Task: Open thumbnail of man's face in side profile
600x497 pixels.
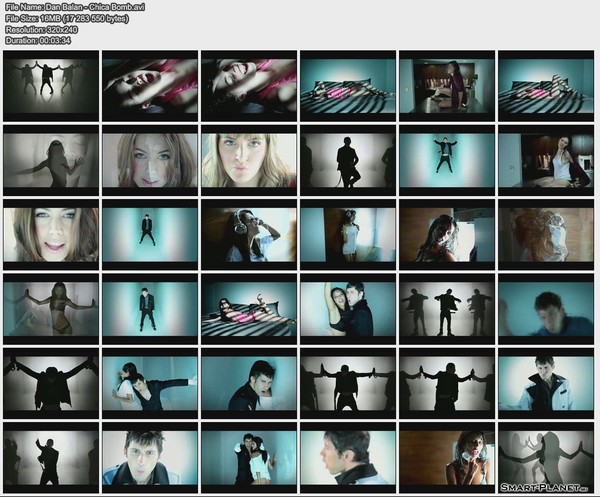Action: pos(348,458)
